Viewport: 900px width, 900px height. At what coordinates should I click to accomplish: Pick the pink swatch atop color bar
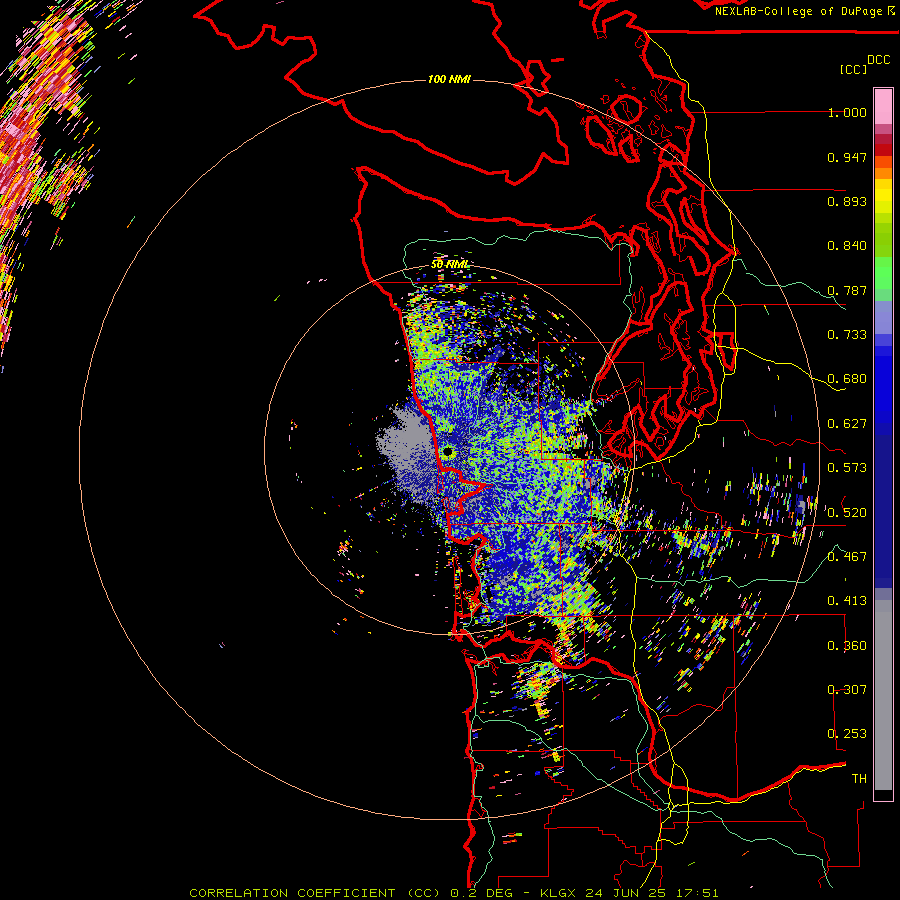click(883, 106)
